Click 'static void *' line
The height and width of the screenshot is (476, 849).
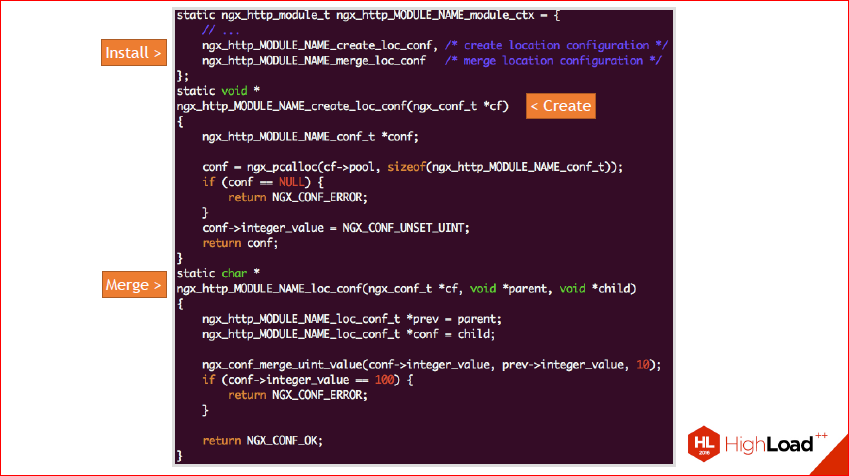pyautogui.click(x=218, y=91)
